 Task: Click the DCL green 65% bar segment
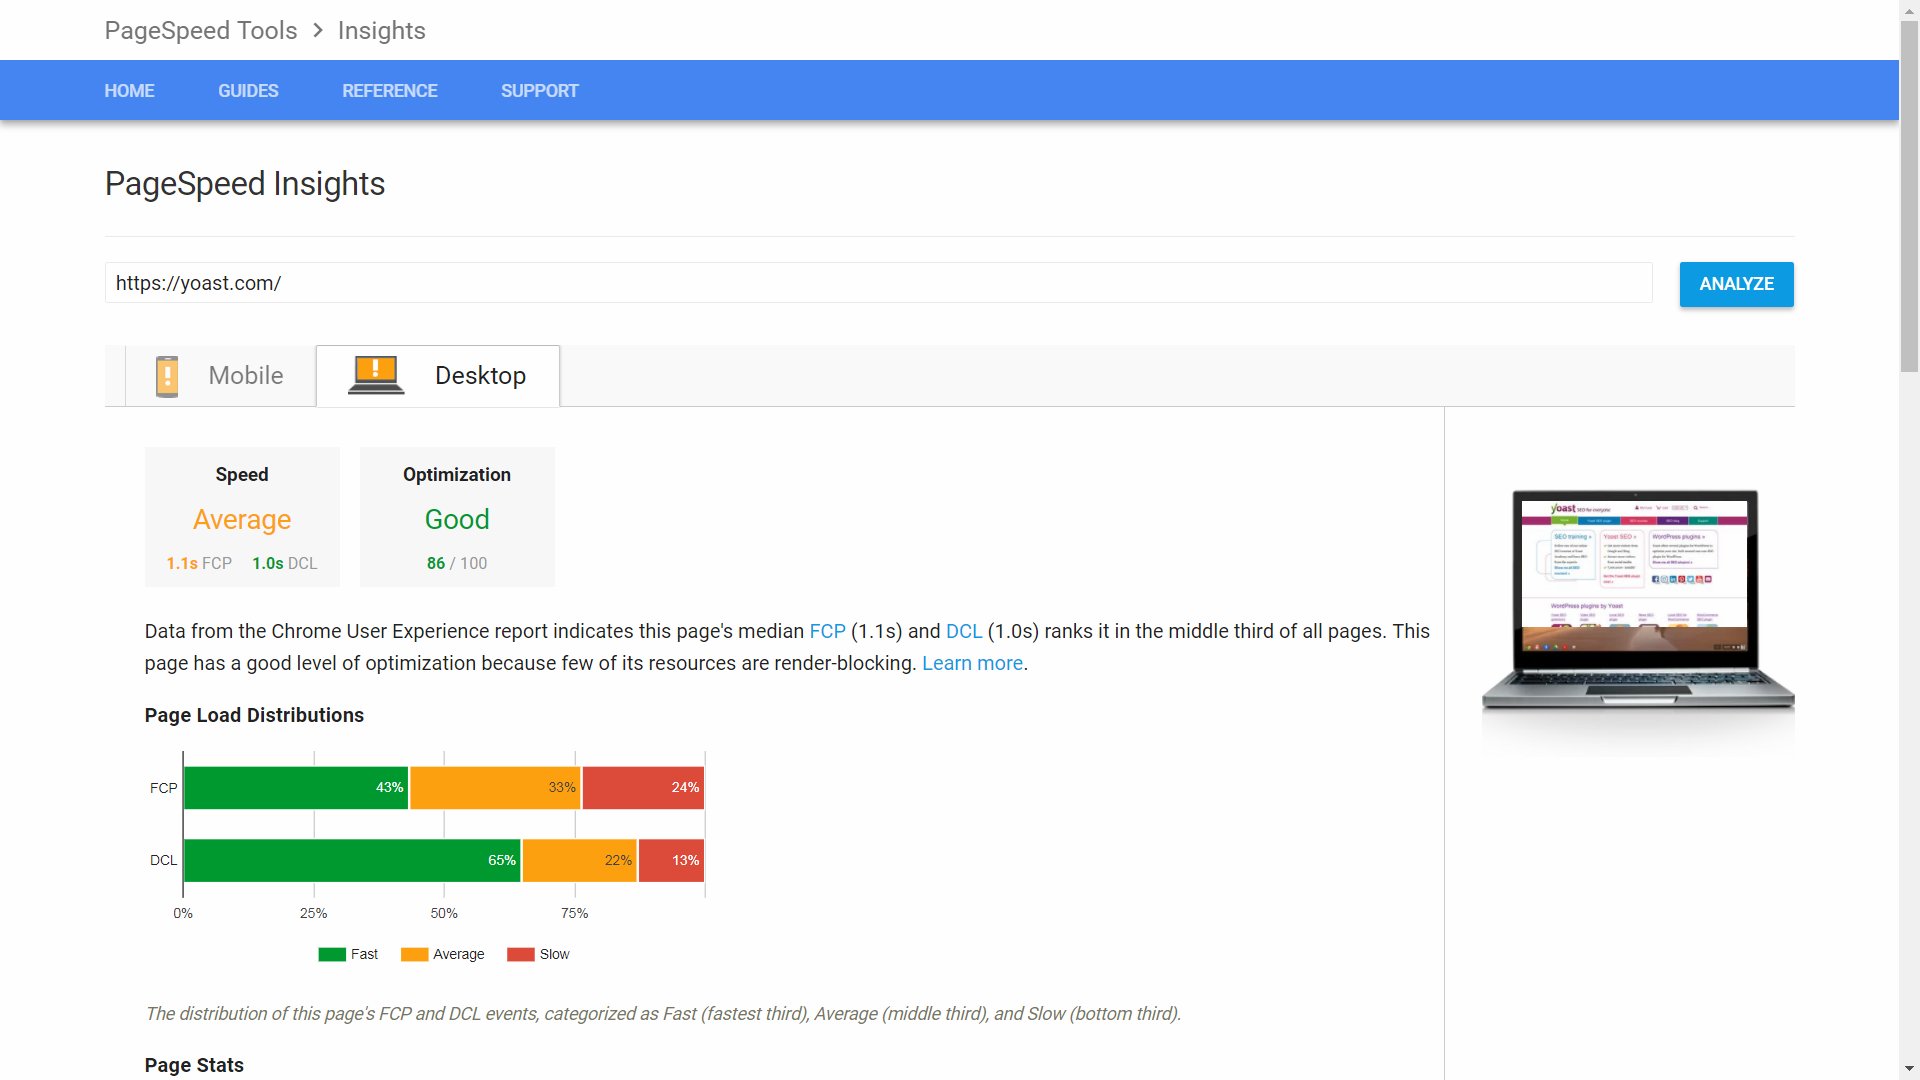(x=352, y=860)
